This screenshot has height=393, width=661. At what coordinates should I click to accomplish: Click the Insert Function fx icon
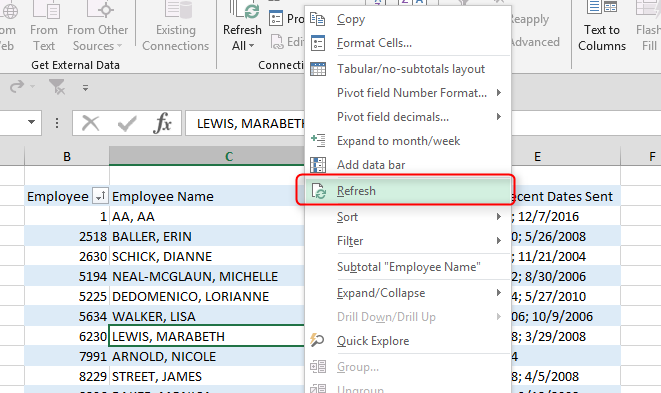point(163,123)
